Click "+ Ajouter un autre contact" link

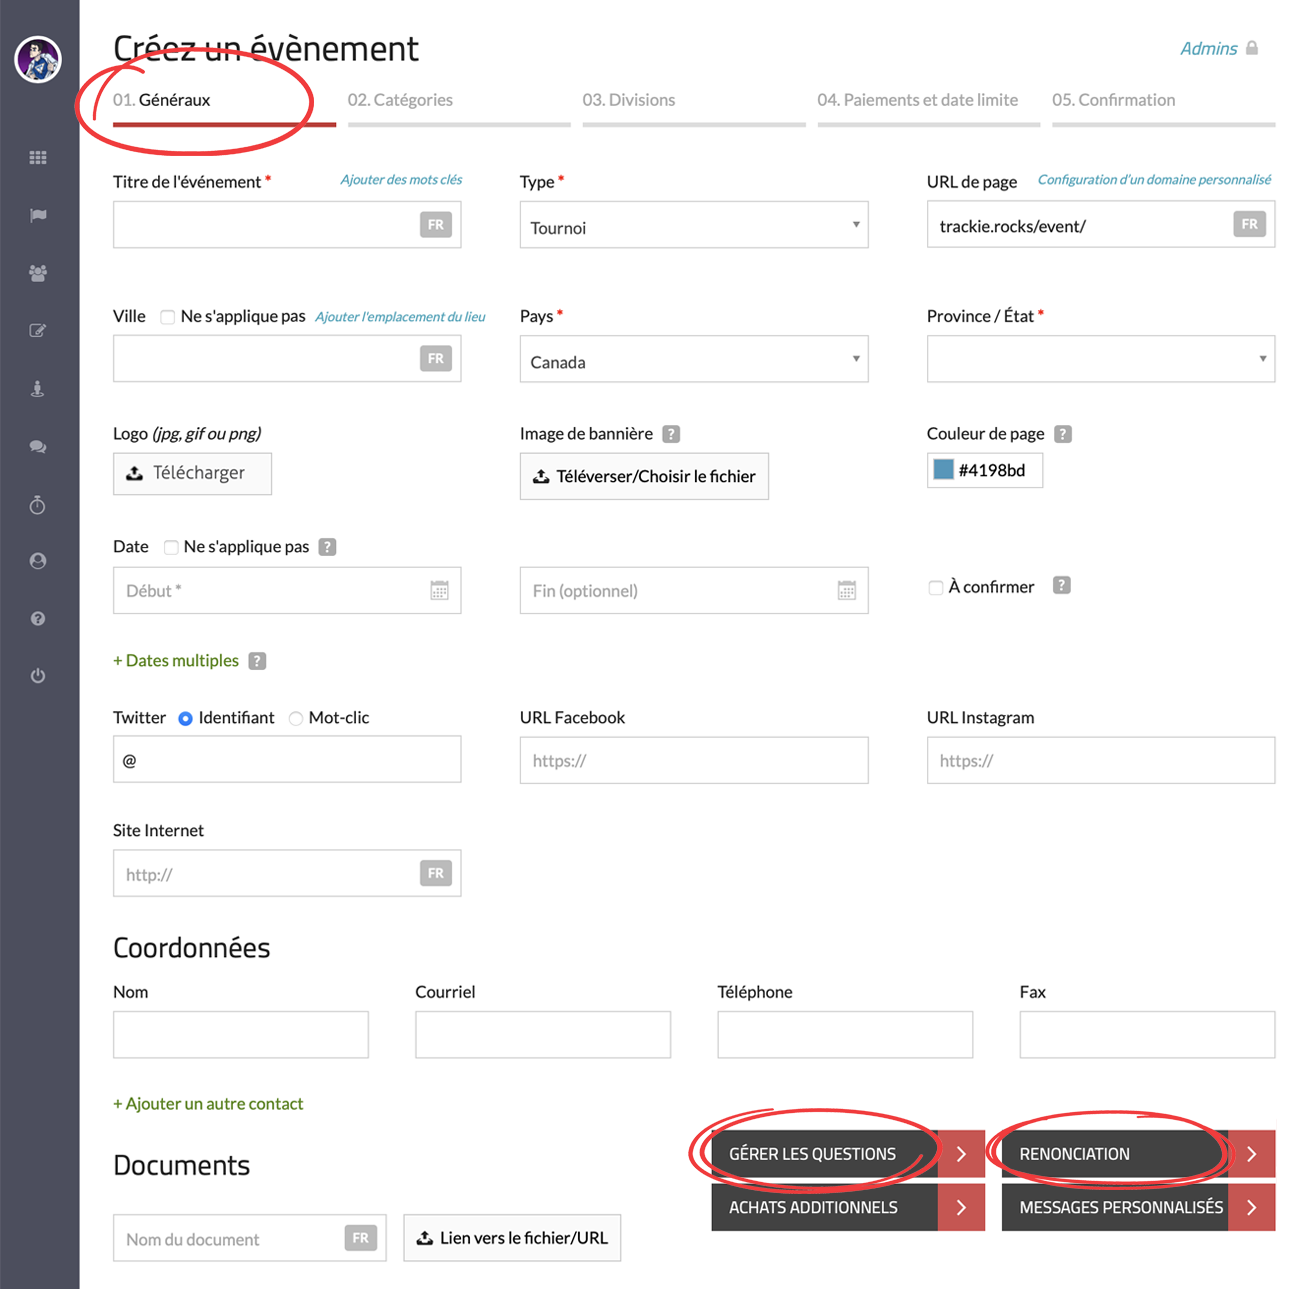(208, 1104)
